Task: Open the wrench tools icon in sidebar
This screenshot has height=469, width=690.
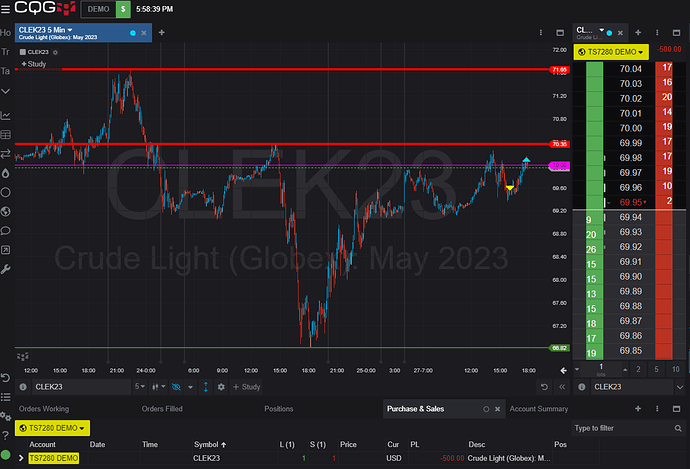Action: 6,269
